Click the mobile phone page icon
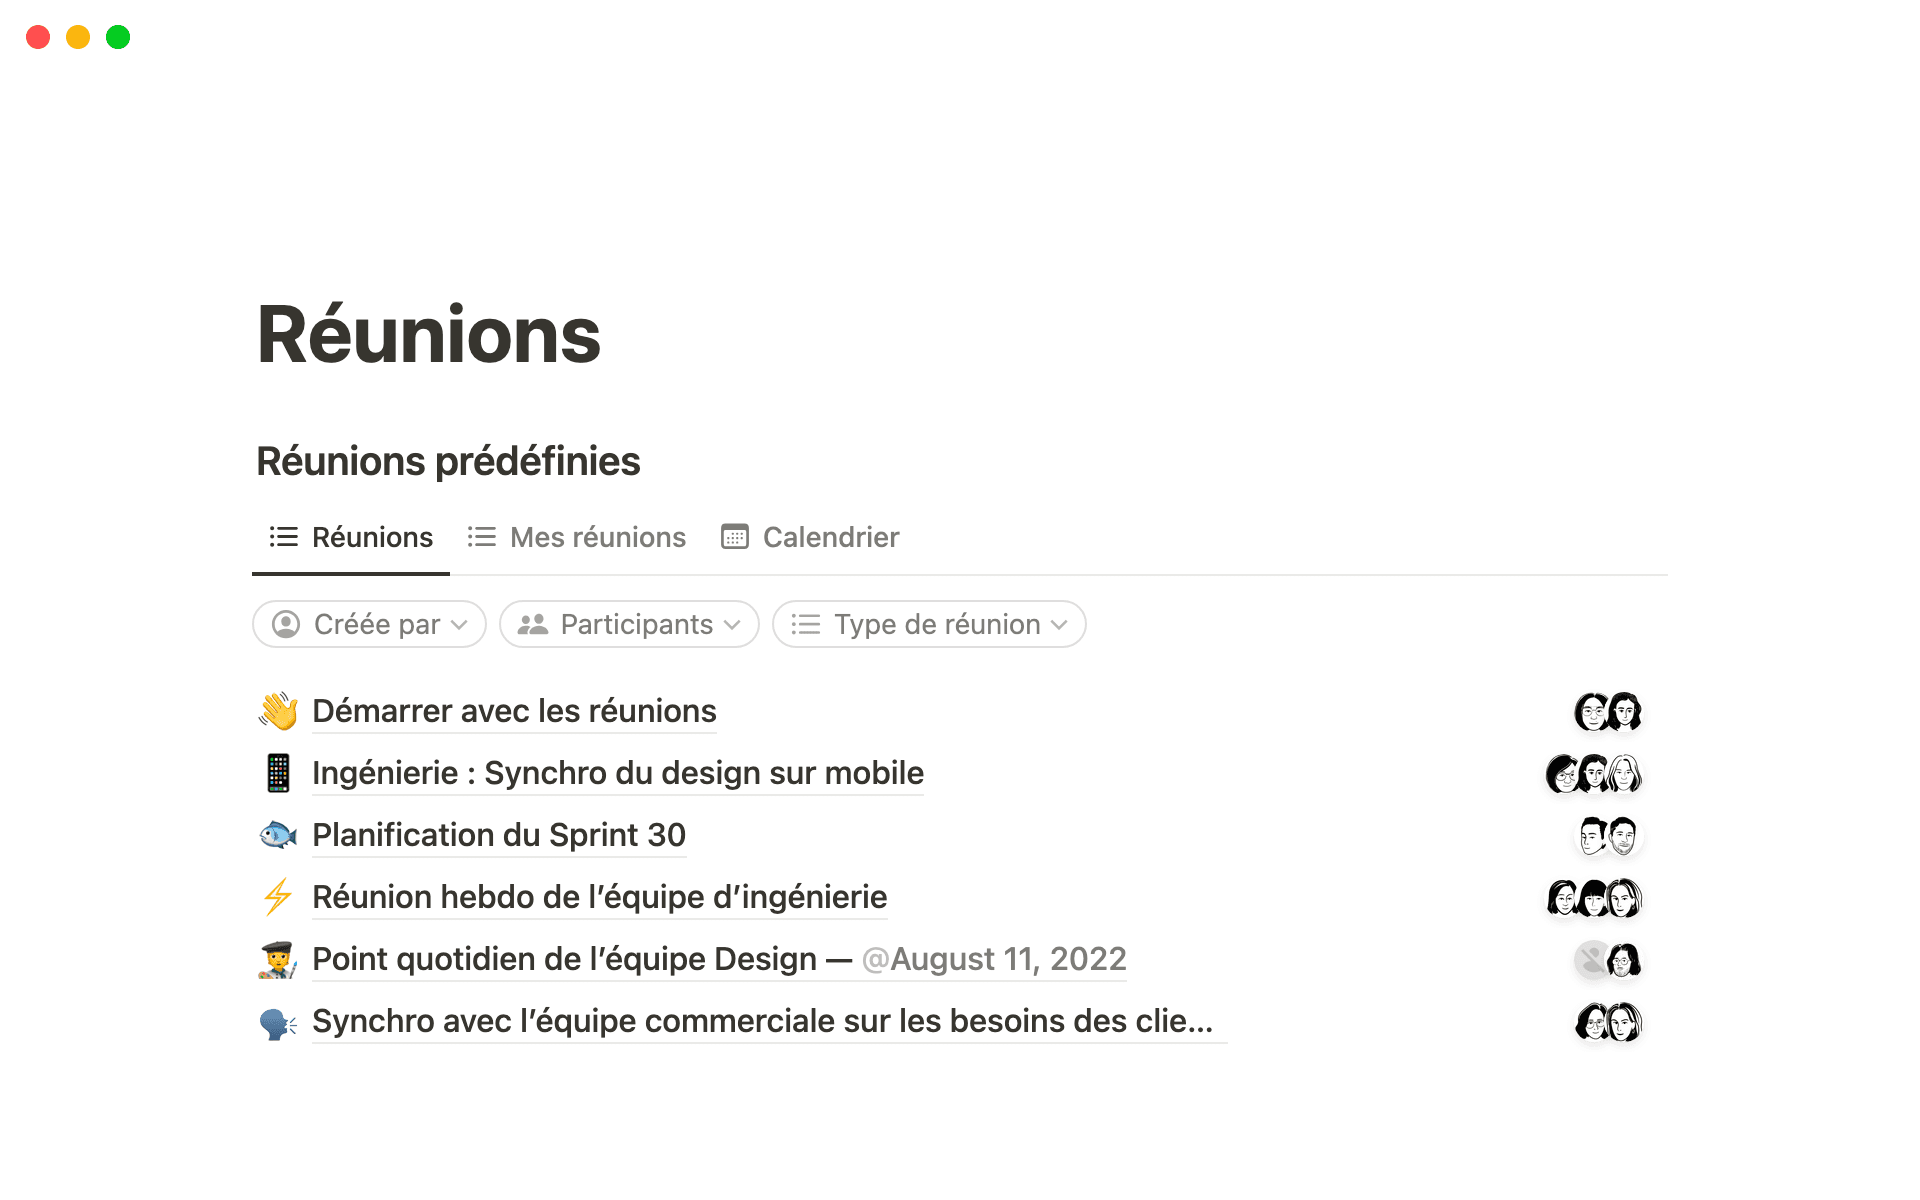 [x=278, y=773]
